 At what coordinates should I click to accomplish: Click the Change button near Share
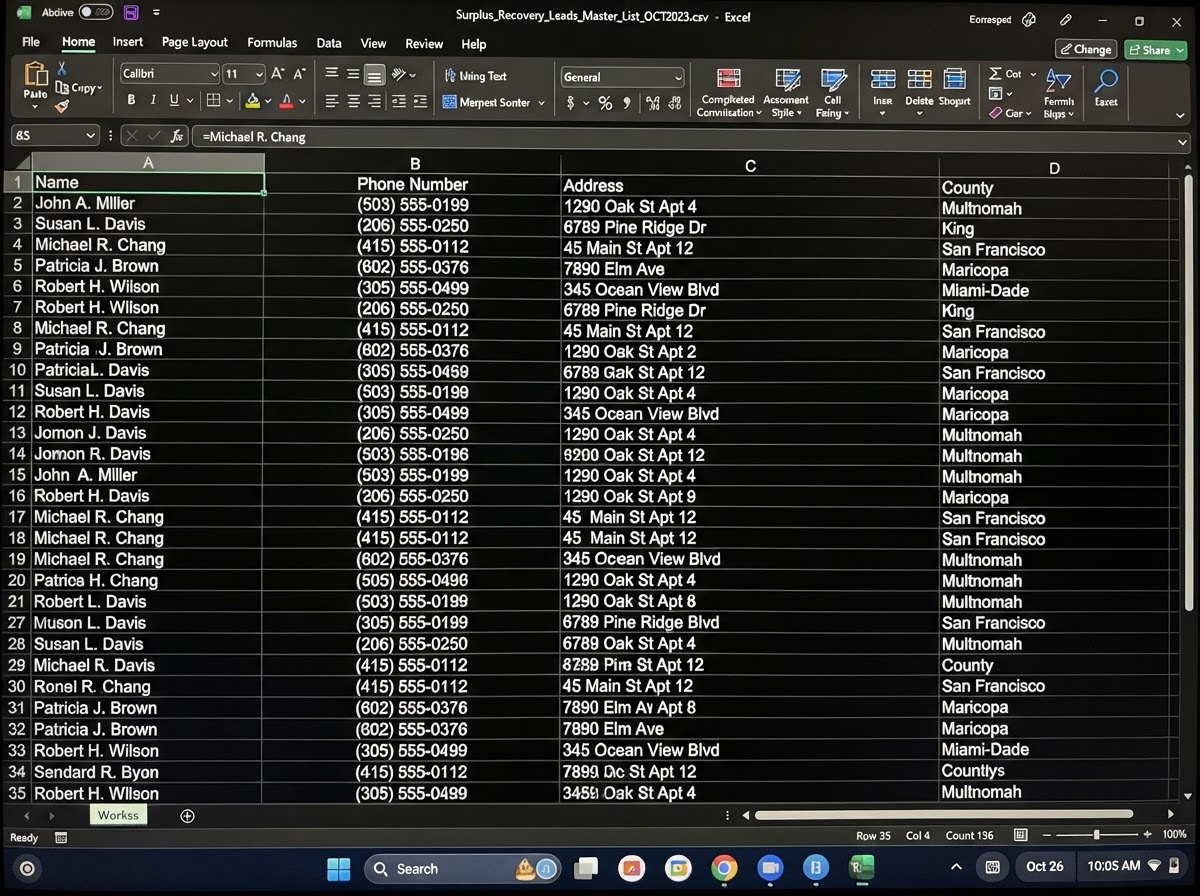[x=1086, y=49]
